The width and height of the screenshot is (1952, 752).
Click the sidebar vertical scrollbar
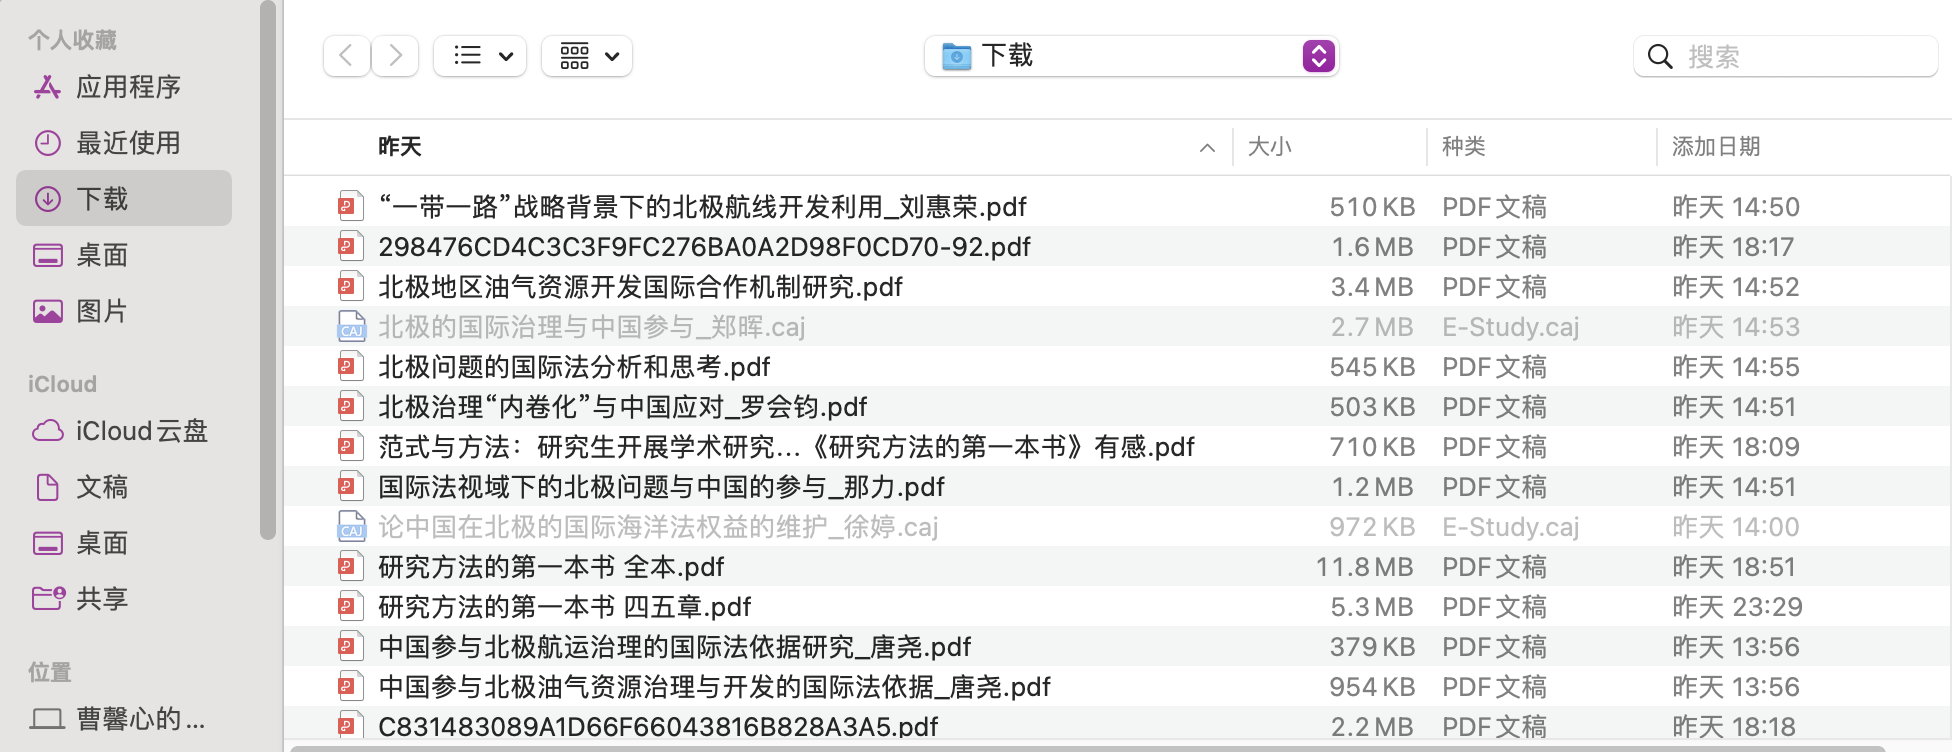pyautogui.click(x=267, y=270)
